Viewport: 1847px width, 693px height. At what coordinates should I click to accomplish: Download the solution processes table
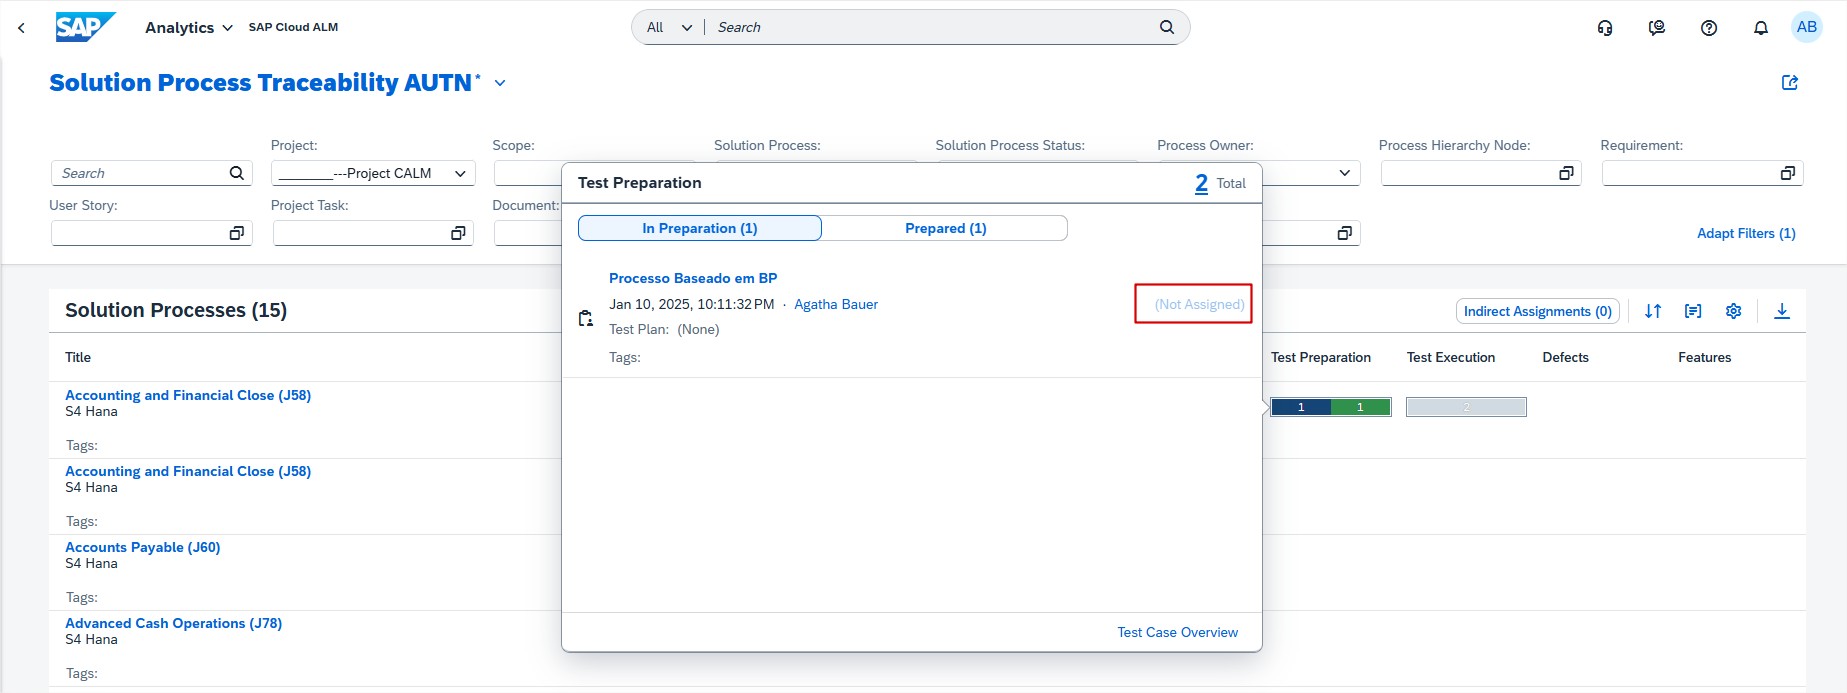click(x=1781, y=311)
